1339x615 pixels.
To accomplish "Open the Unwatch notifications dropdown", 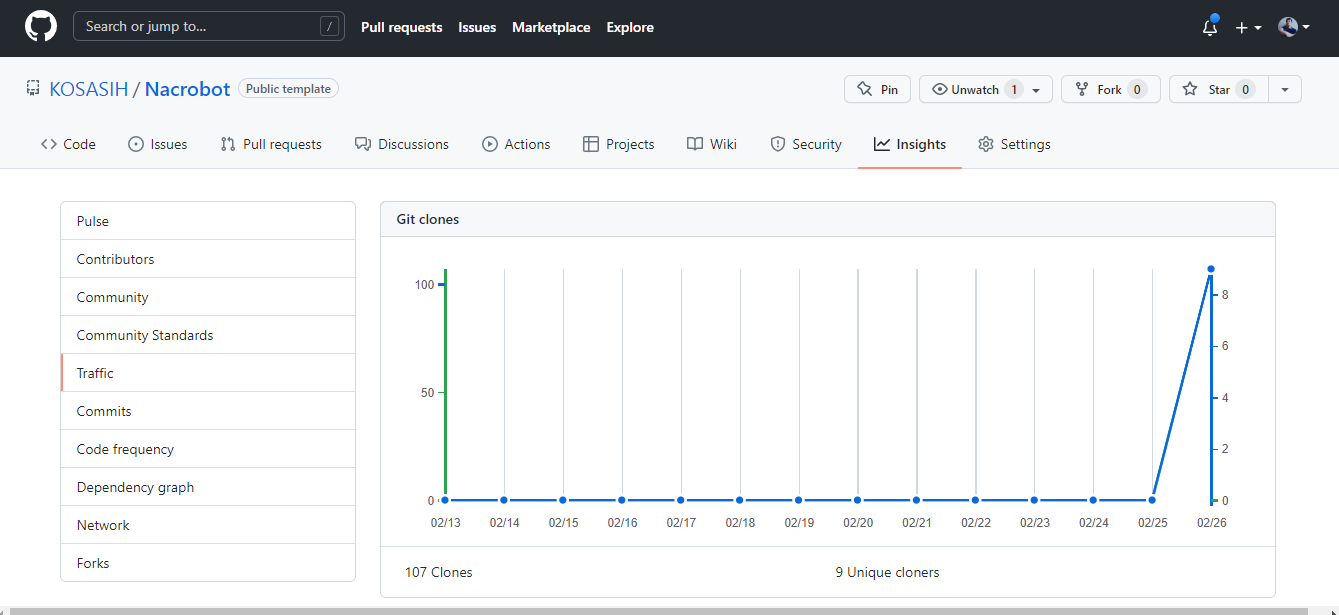I will (986, 89).
